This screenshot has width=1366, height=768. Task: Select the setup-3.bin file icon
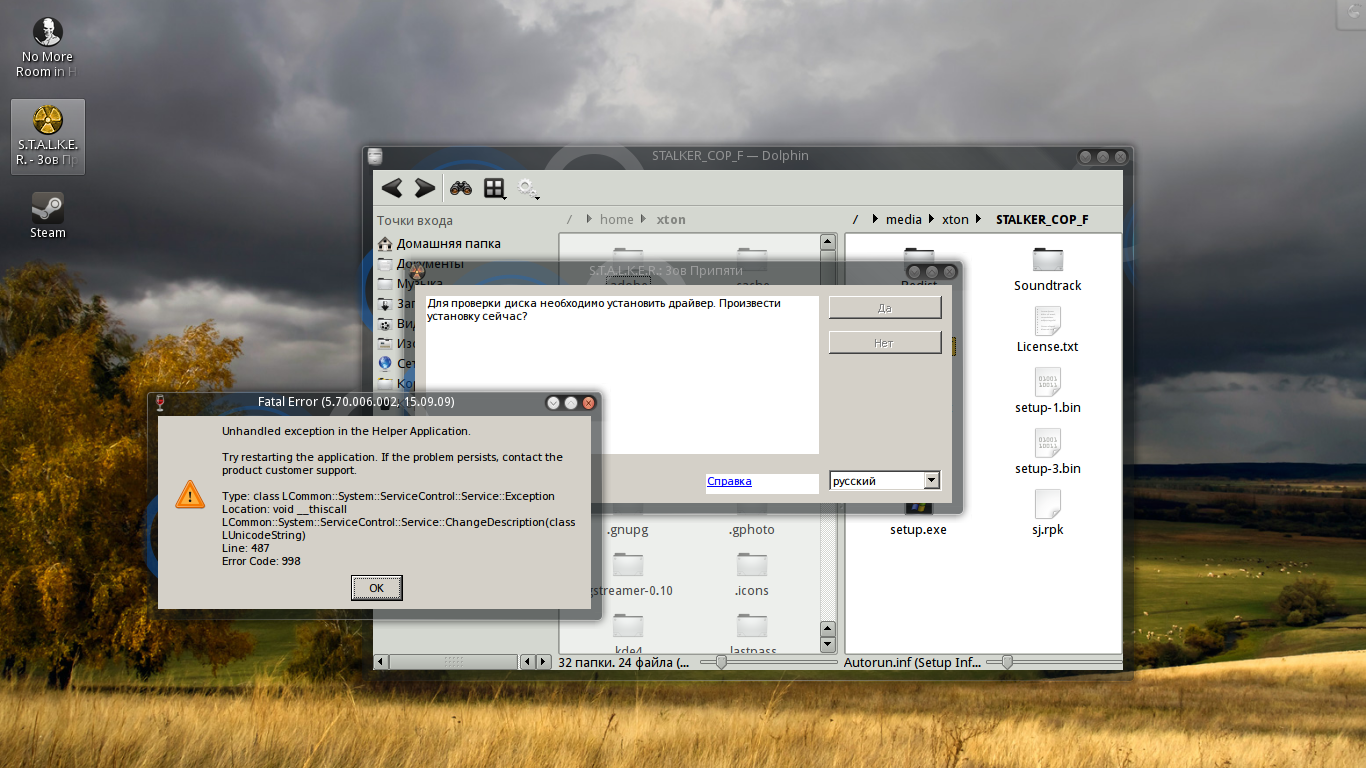click(x=1047, y=443)
